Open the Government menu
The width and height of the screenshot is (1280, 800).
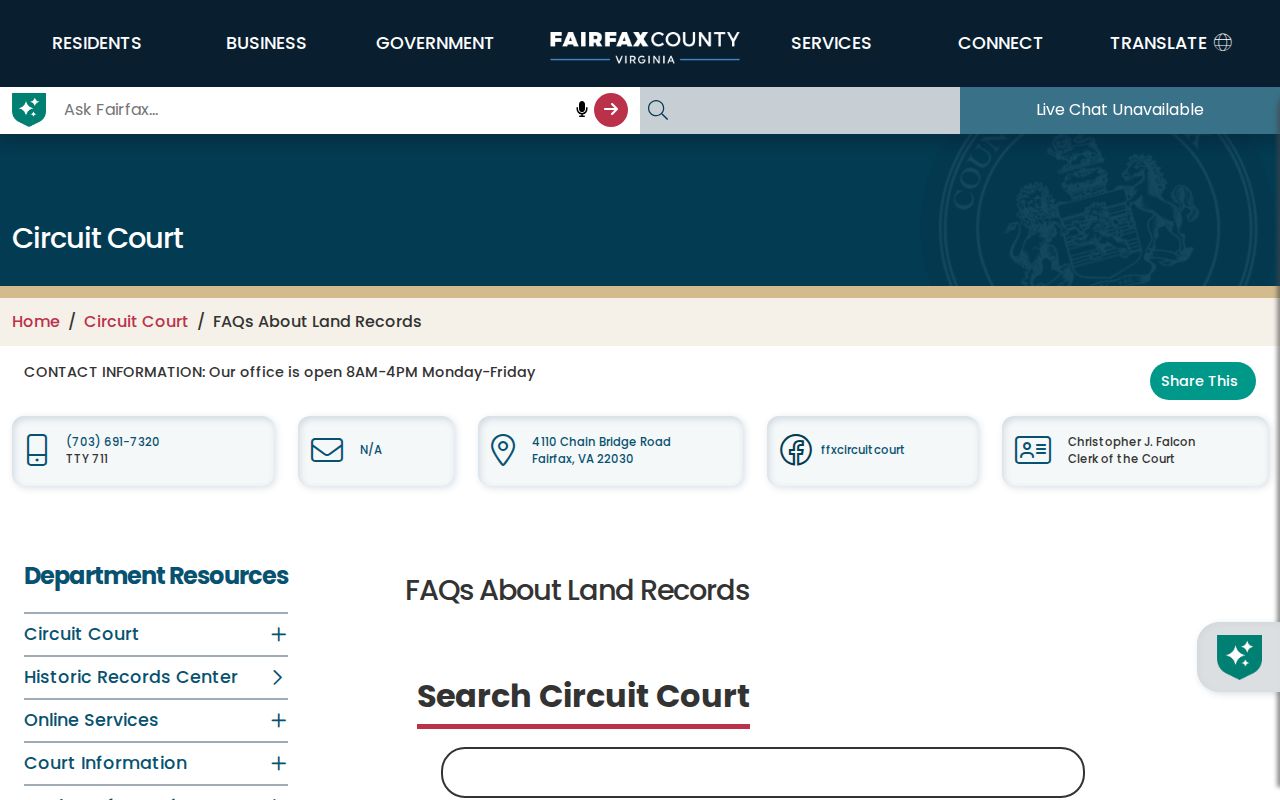point(435,43)
